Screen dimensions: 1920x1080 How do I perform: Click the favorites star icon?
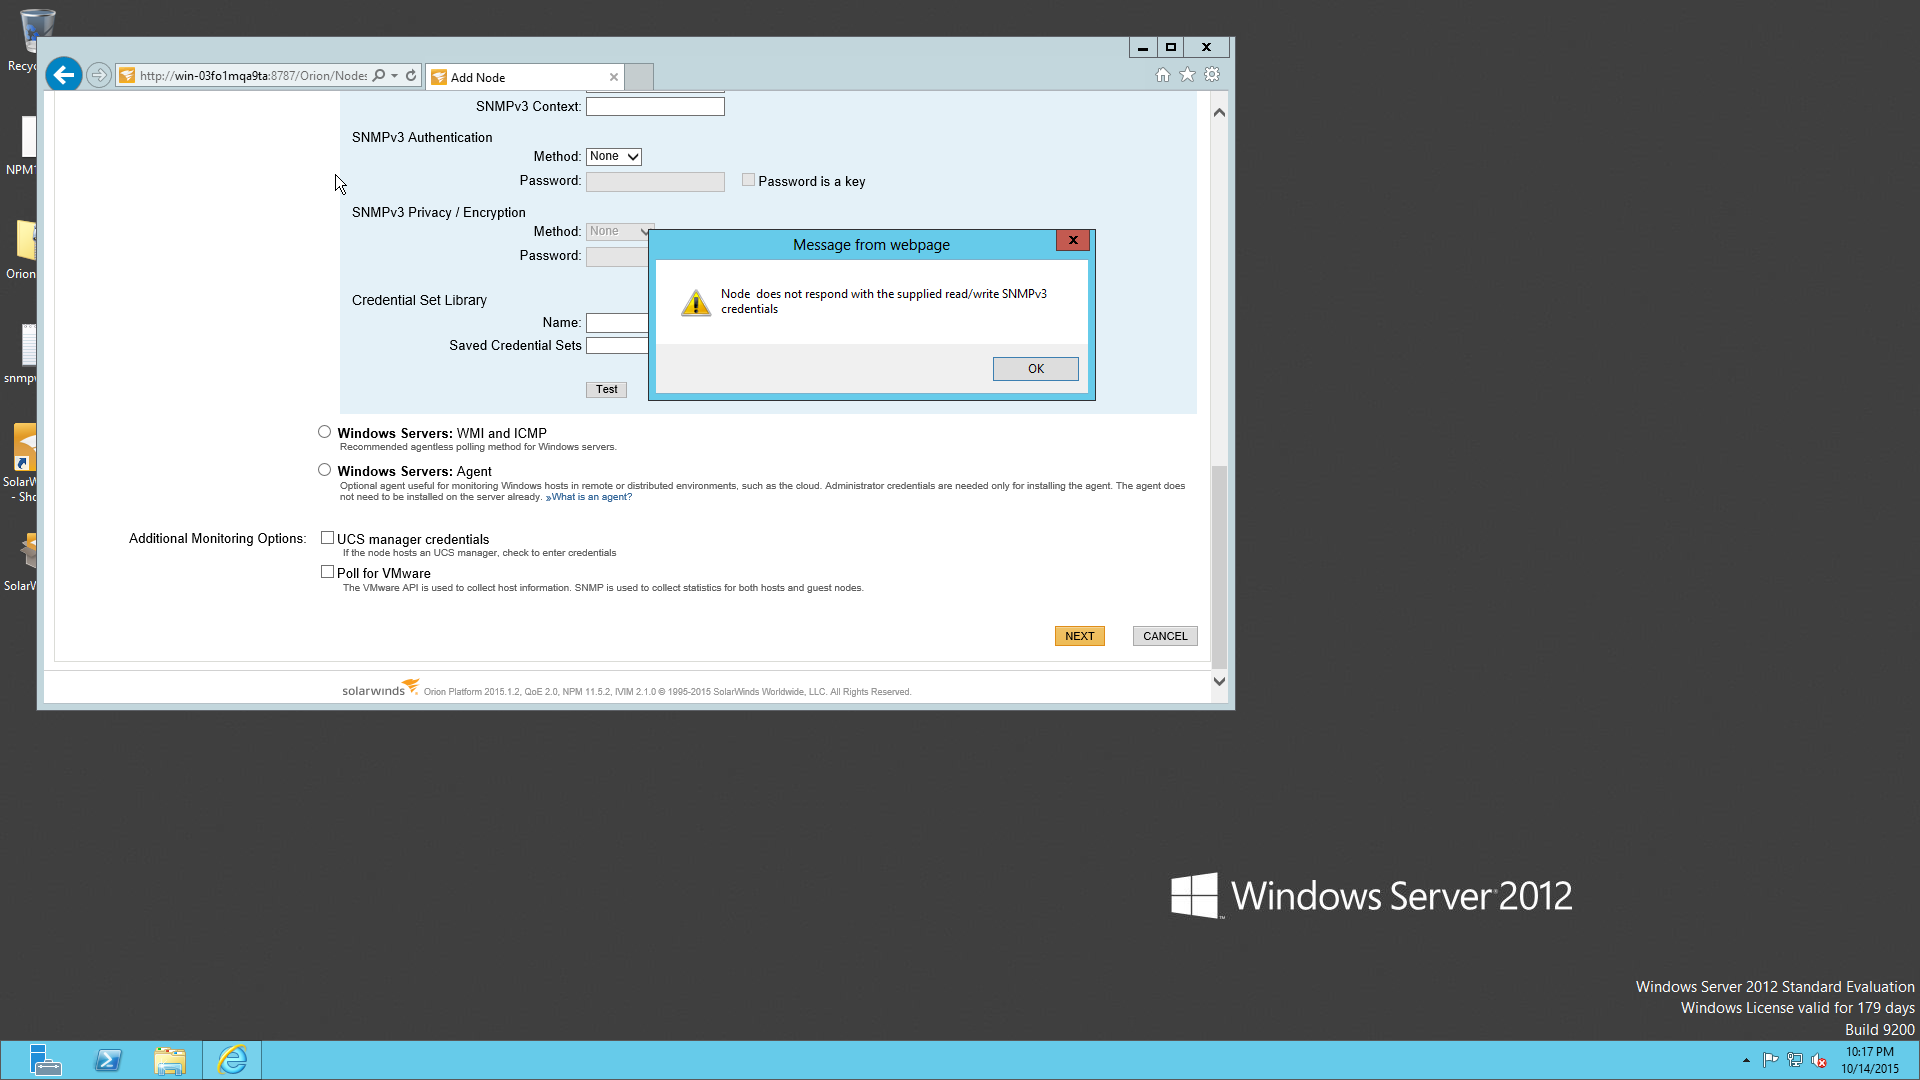tap(1187, 75)
